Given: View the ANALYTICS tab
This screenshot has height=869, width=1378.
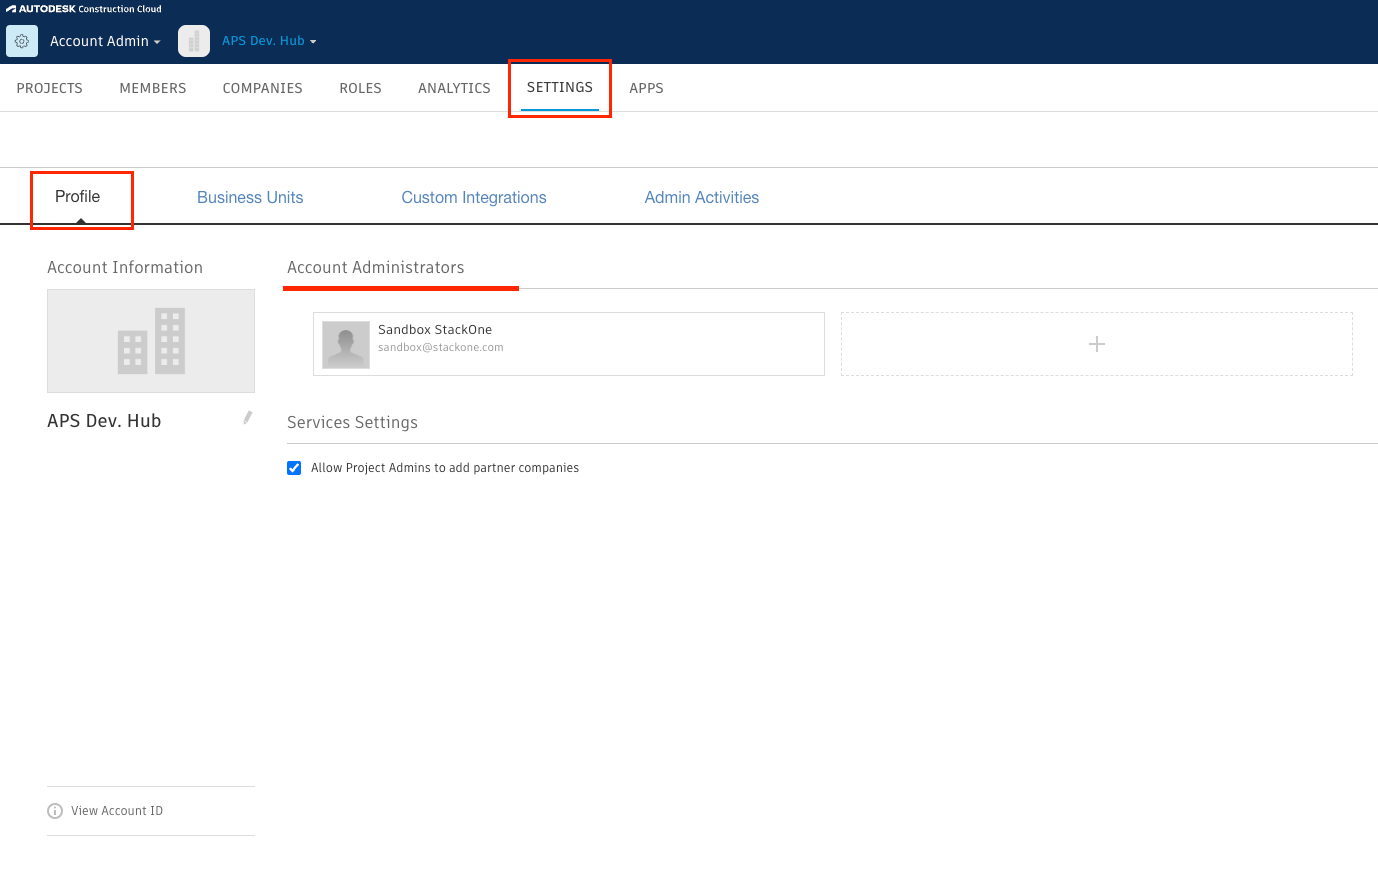Looking at the screenshot, I should click(454, 88).
